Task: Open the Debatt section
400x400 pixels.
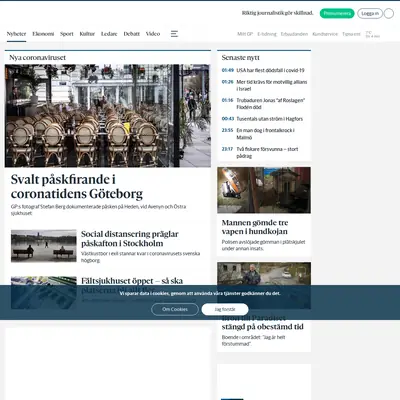Action: click(x=132, y=34)
